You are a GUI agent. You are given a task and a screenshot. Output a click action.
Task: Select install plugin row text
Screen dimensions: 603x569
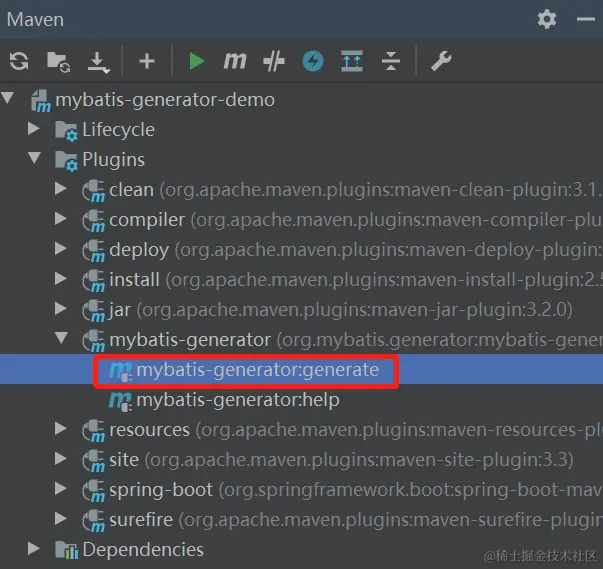[356, 280]
